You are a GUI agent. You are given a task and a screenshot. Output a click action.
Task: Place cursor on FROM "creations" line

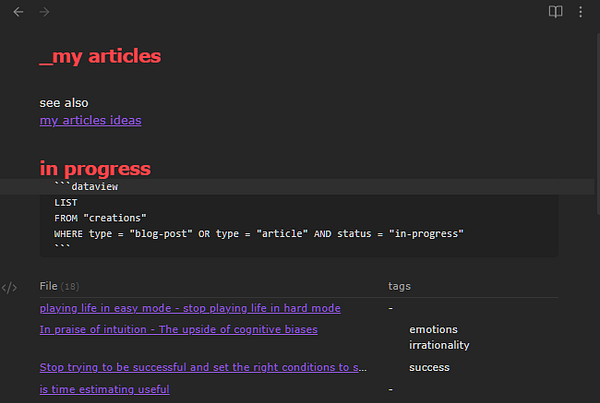pyautogui.click(x=100, y=217)
